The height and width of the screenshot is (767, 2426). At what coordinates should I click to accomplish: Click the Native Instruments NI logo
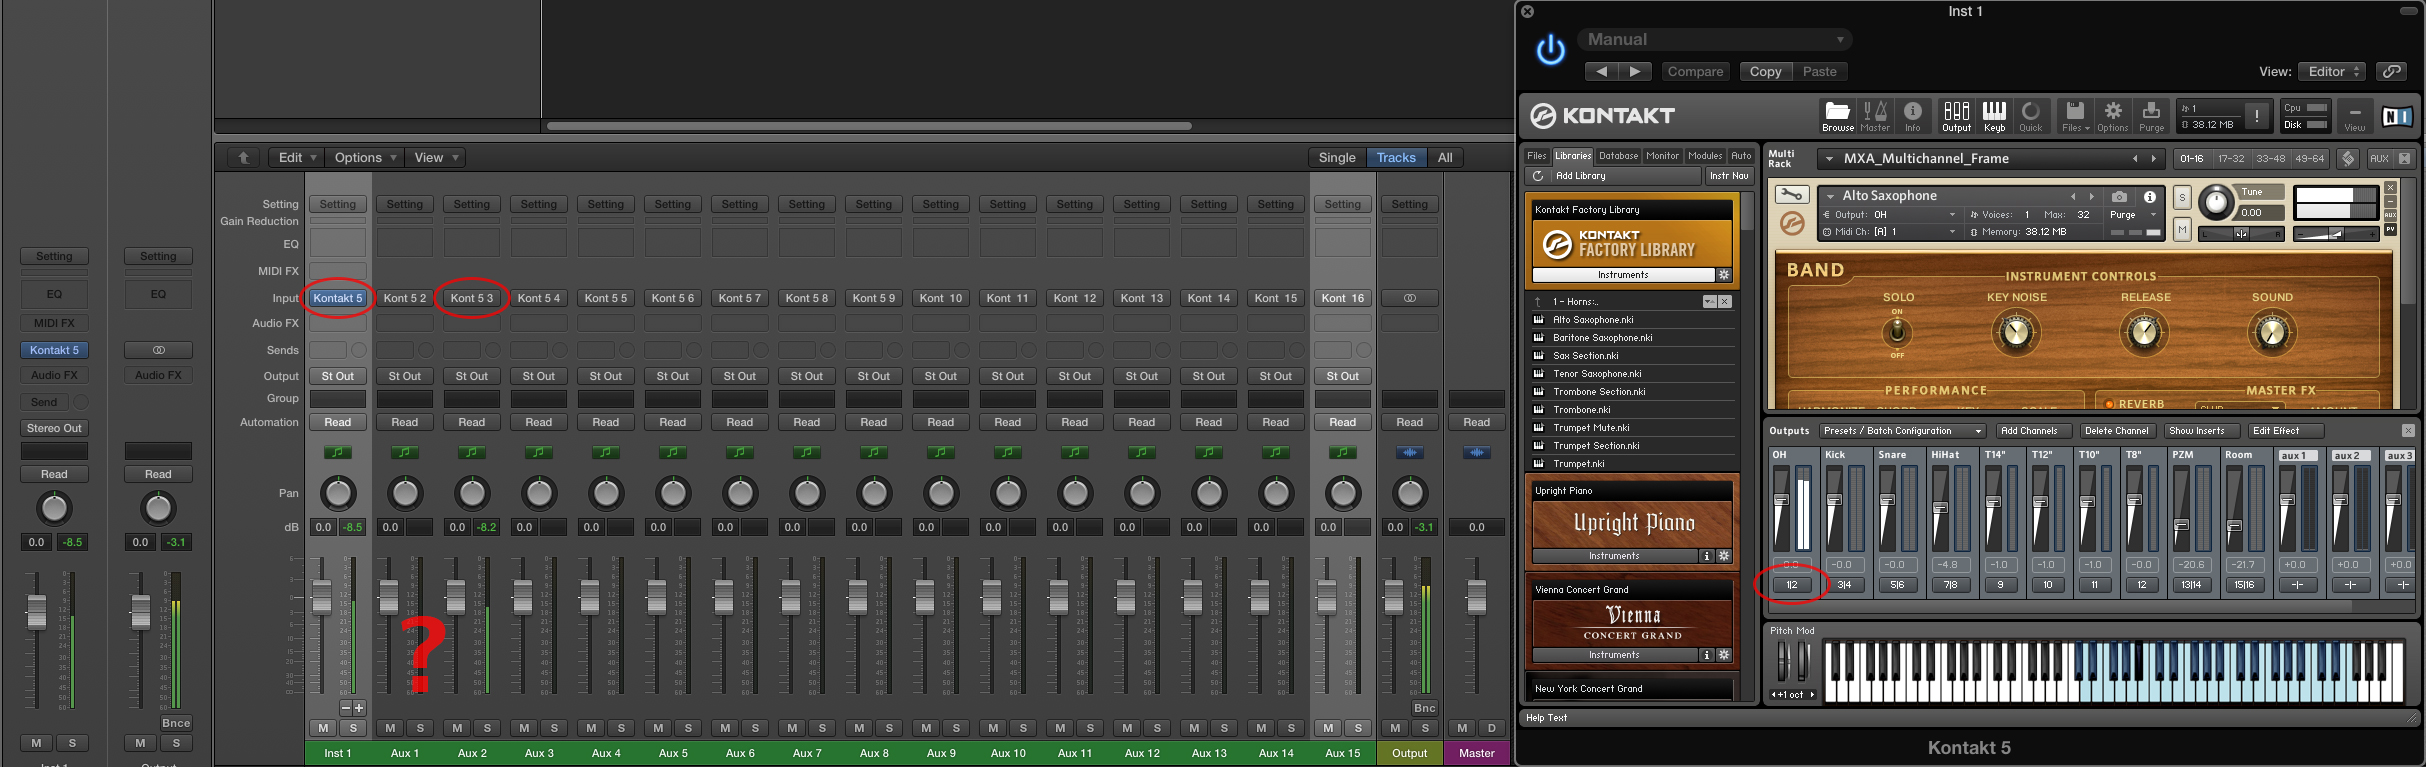(x=2397, y=117)
